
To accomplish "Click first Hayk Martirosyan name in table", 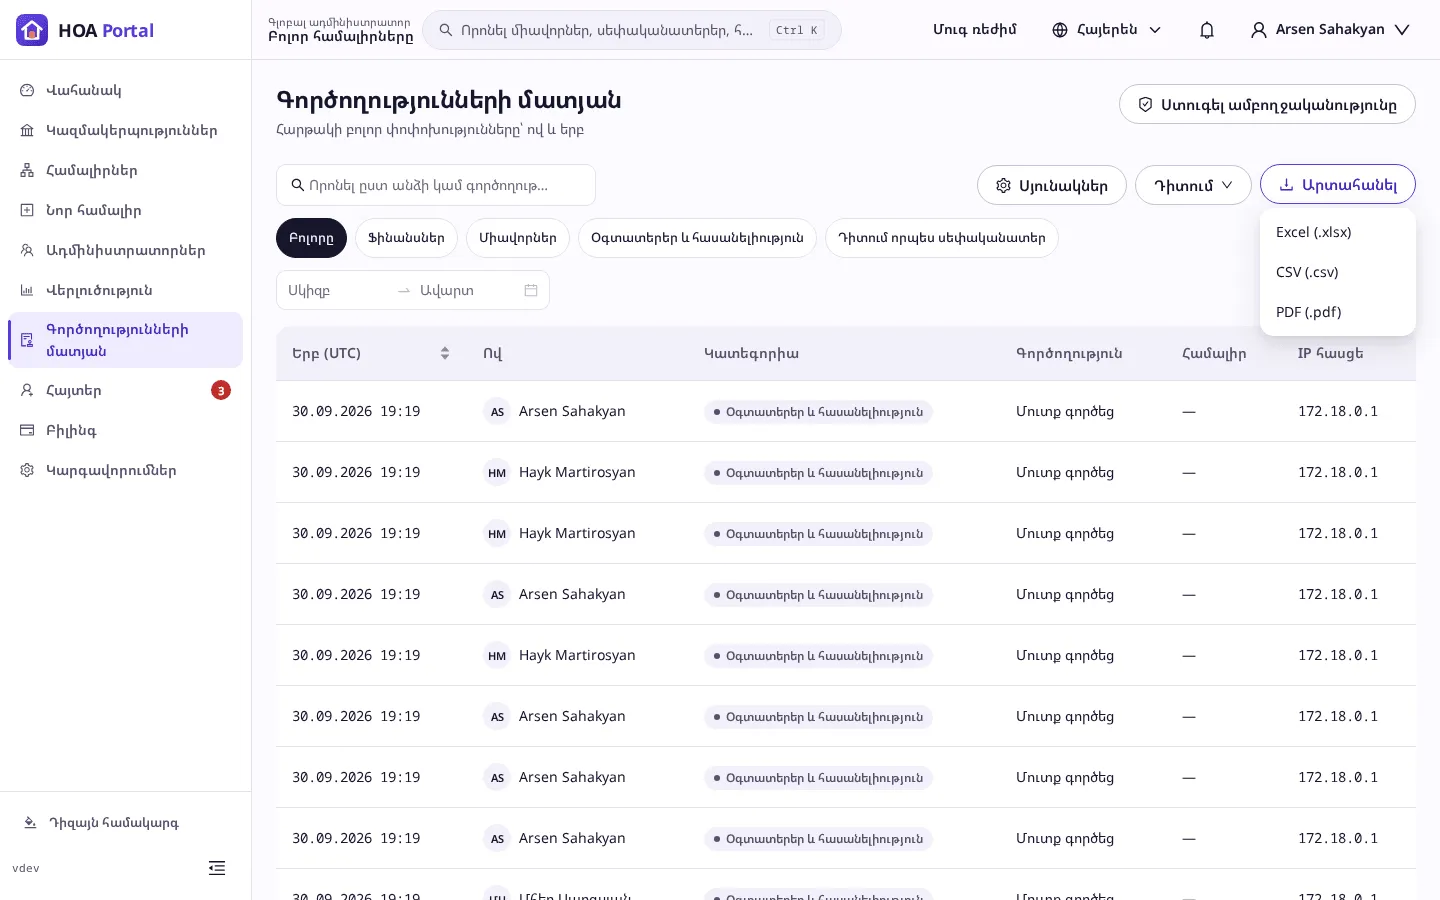I will pyautogui.click(x=577, y=472).
